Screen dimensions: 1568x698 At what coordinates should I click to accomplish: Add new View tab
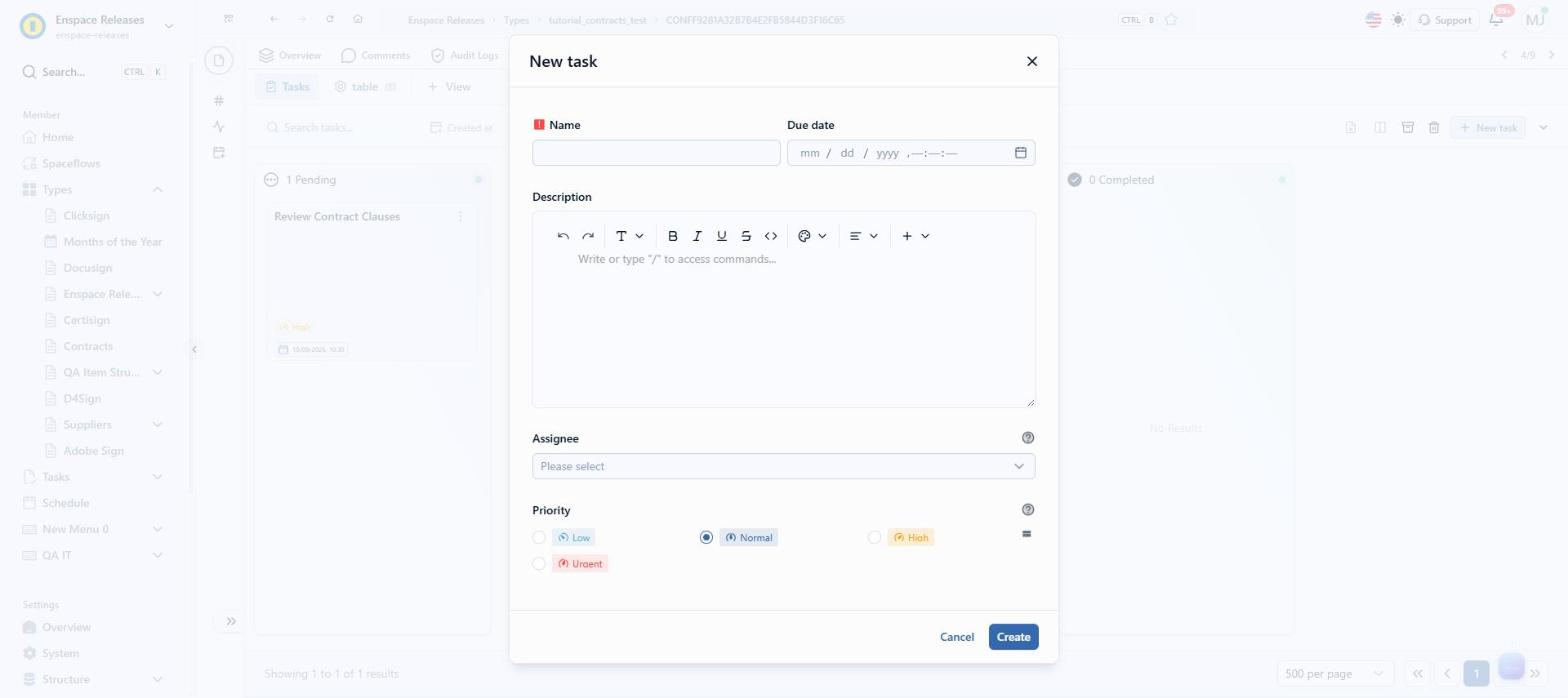449,87
